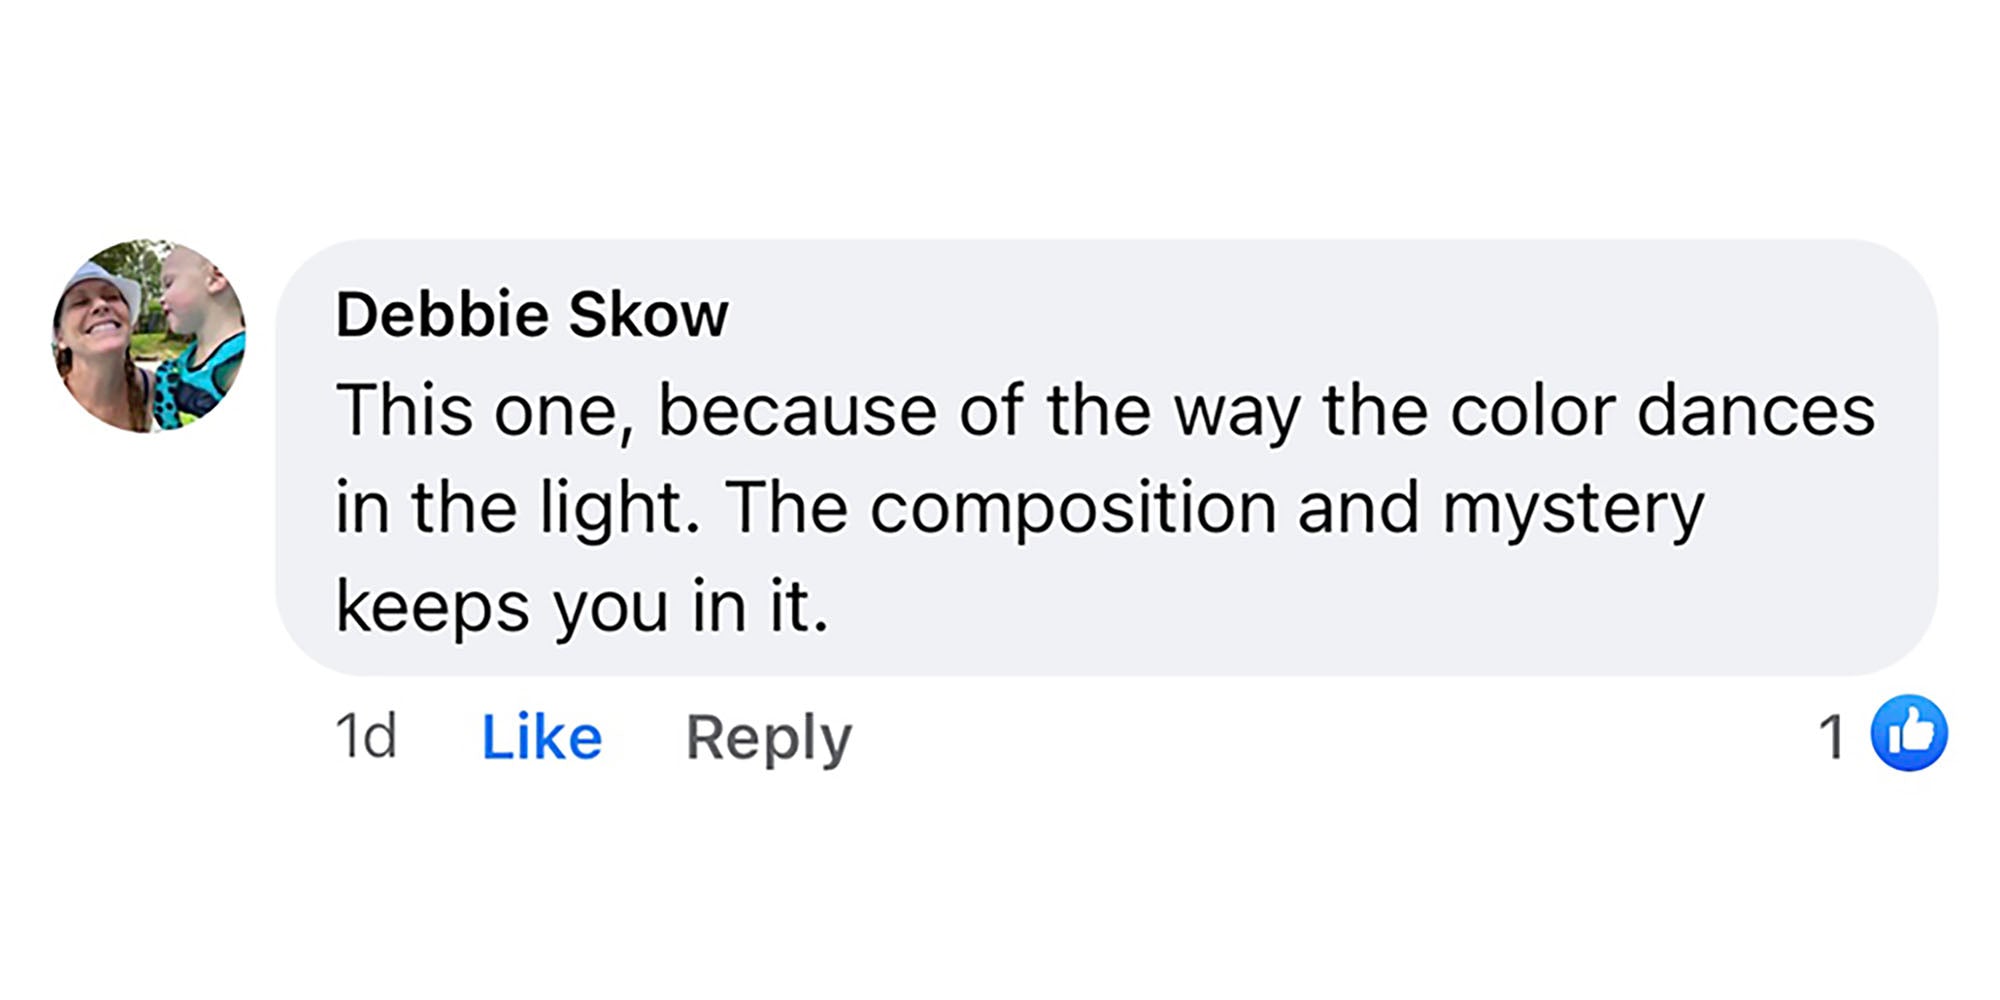
Task: Like Debbie Skow's comment
Action: [x=542, y=738]
